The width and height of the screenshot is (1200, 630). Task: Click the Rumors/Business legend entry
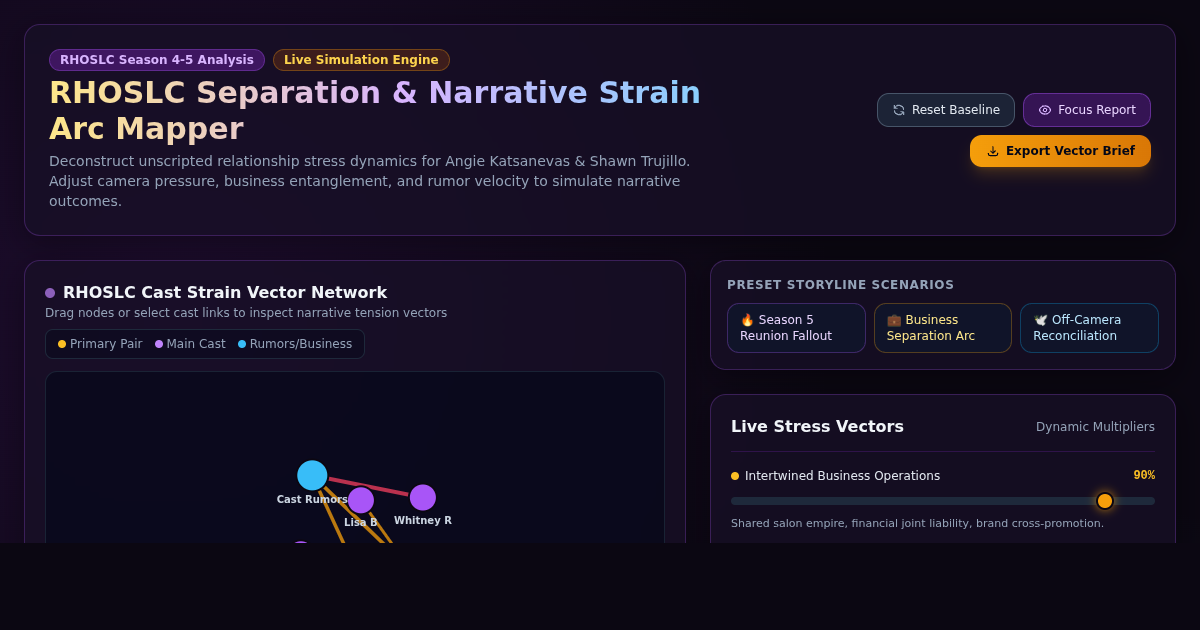(x=295, y=344)
